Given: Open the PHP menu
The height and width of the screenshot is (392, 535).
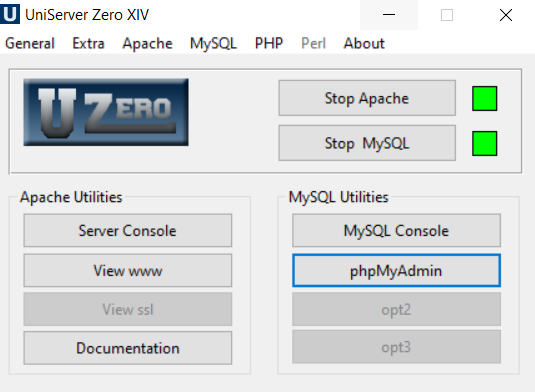Looking at the screenshot, I should (x=269, y=43).
